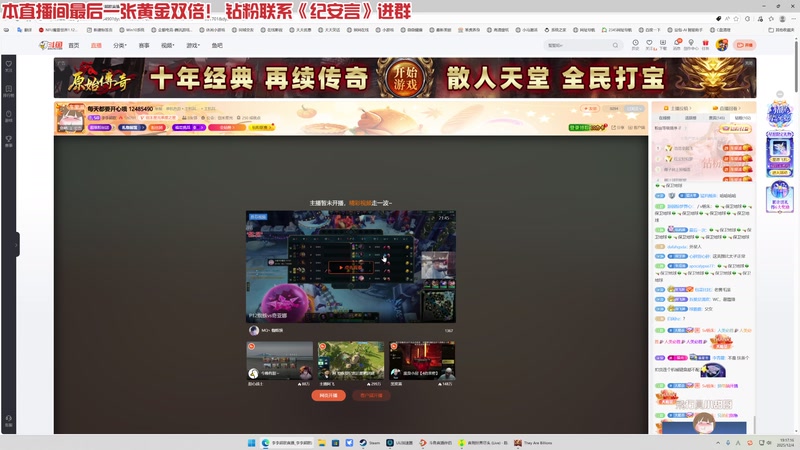Open the Windows Start button

tap(252, 443)
